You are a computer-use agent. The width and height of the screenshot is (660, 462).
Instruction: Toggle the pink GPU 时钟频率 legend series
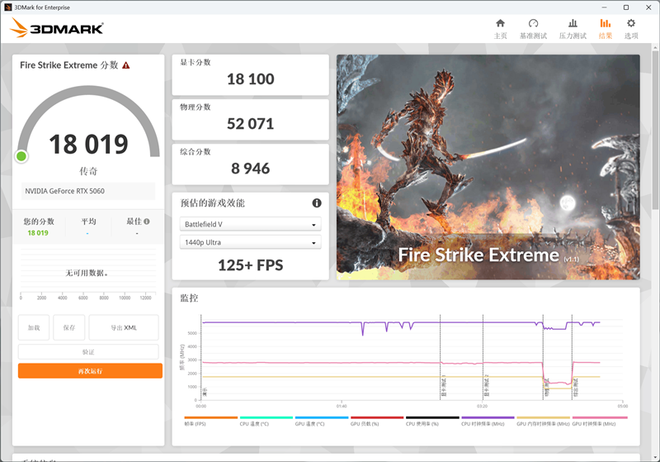(x=600, y=421)
